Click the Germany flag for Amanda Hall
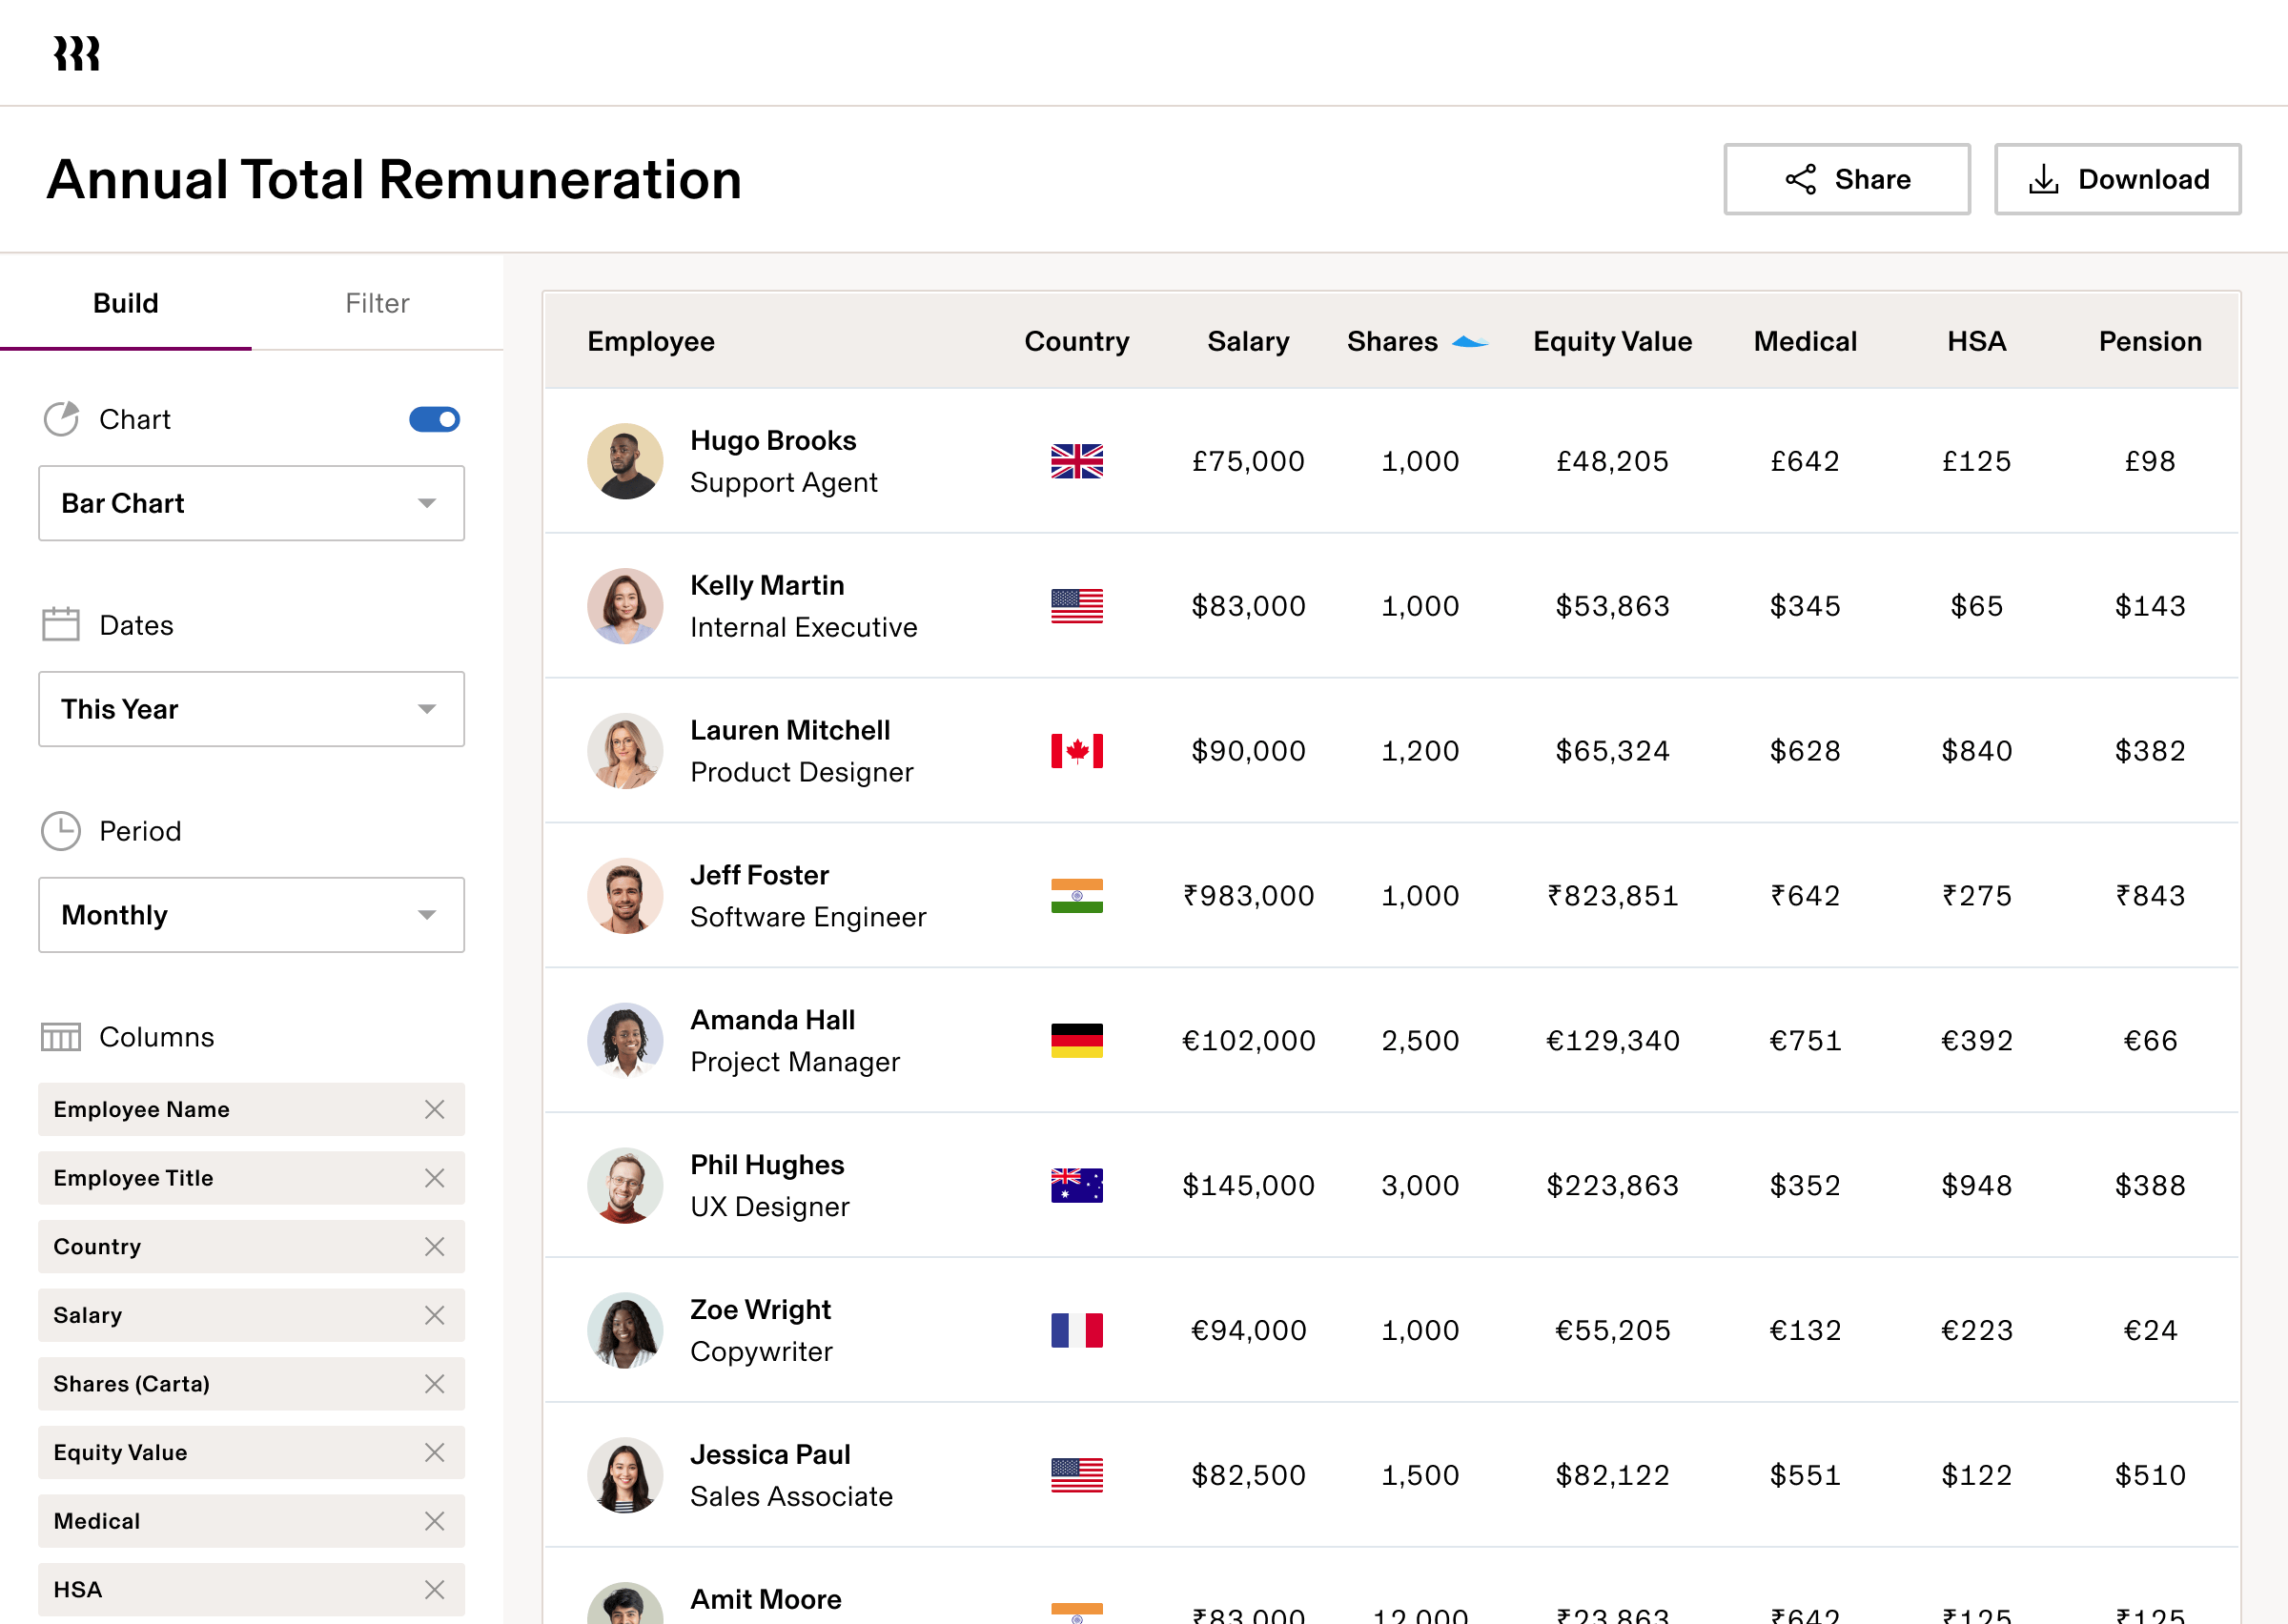Image resolution: width=2288 pixels, height=1624 pixels. coord(1076,1040)
